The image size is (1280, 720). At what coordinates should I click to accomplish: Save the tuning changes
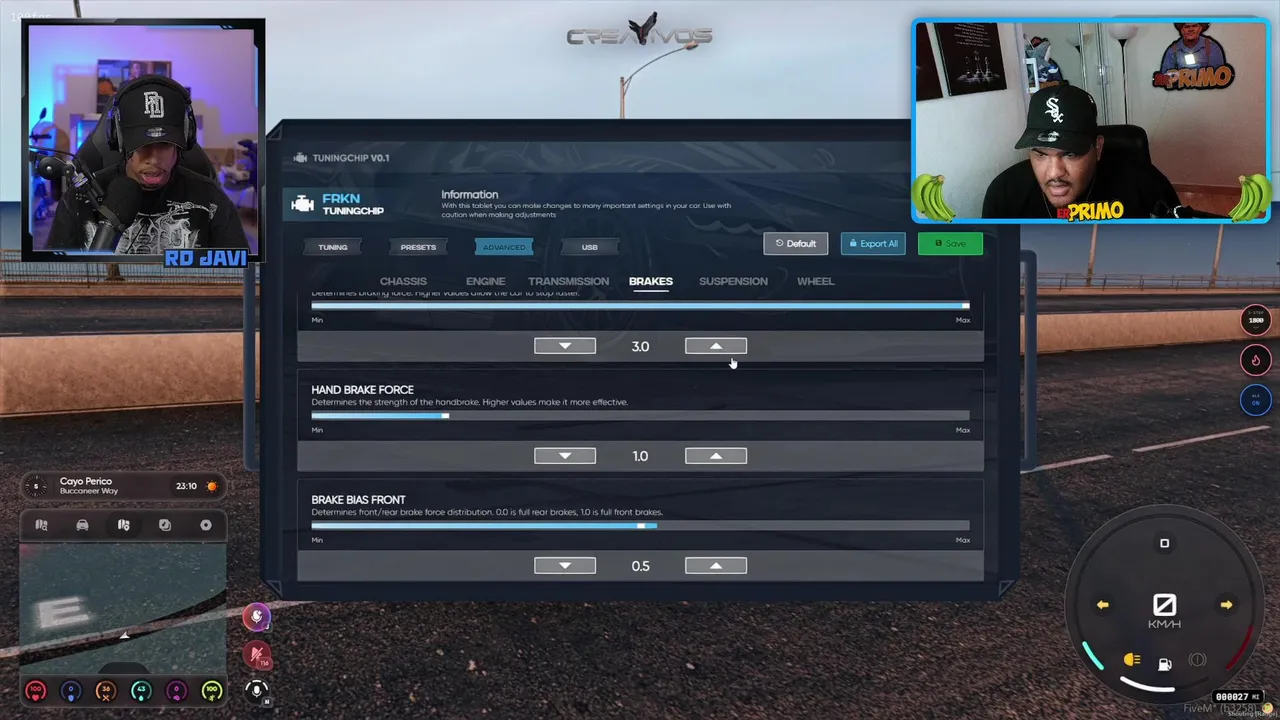[x=950, y=244]
